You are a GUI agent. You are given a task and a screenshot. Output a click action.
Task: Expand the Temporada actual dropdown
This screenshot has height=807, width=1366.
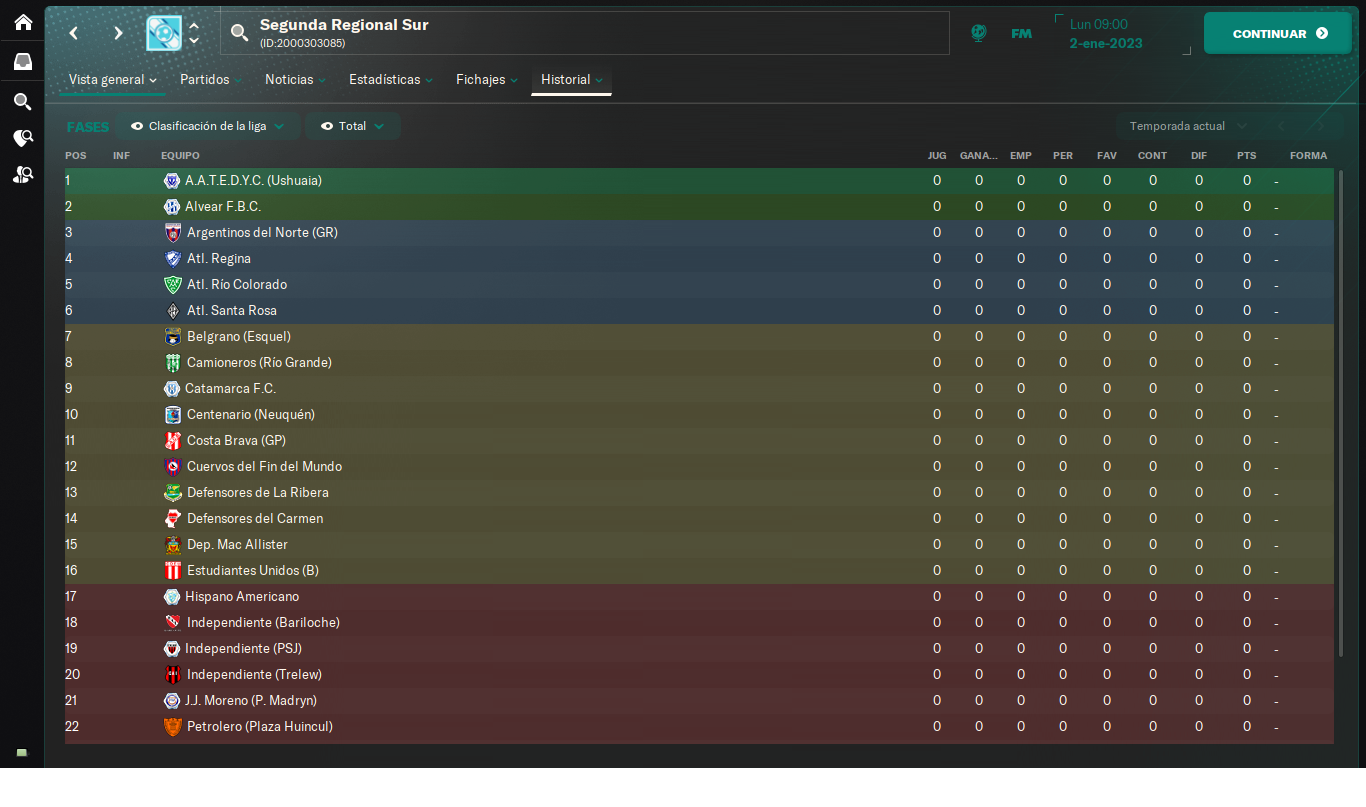pos(1187,126)
